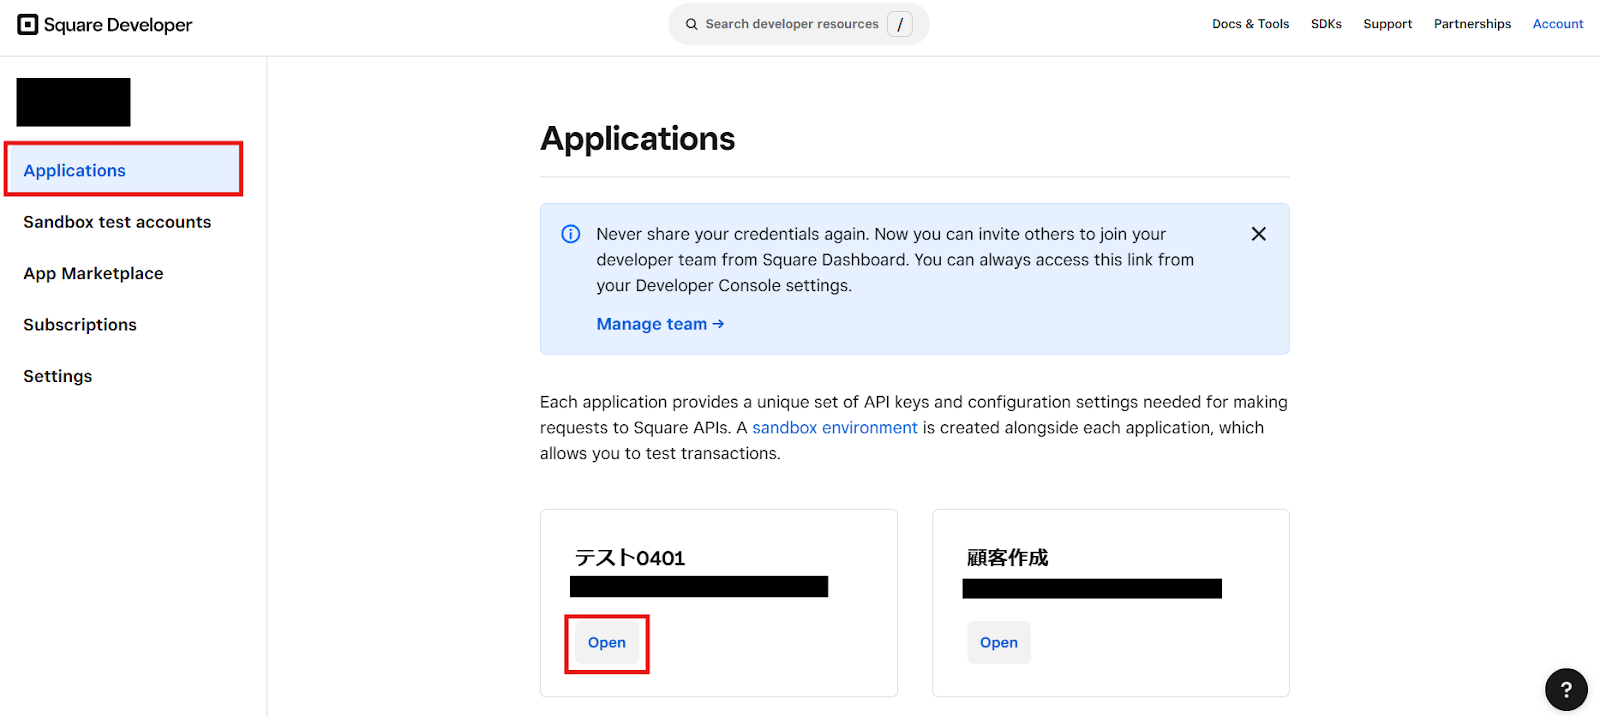
Task: Click the slash shortcut key badge
Action: (900, 24)
